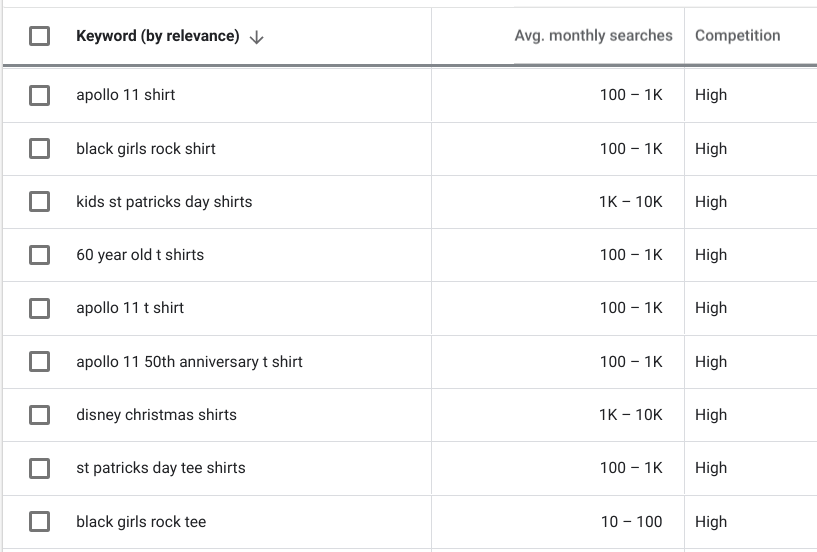This screenshot has height=552, width=817.
Task: Click the 1K – 10K value for disney christmas shirts
Action: point(630,415)
